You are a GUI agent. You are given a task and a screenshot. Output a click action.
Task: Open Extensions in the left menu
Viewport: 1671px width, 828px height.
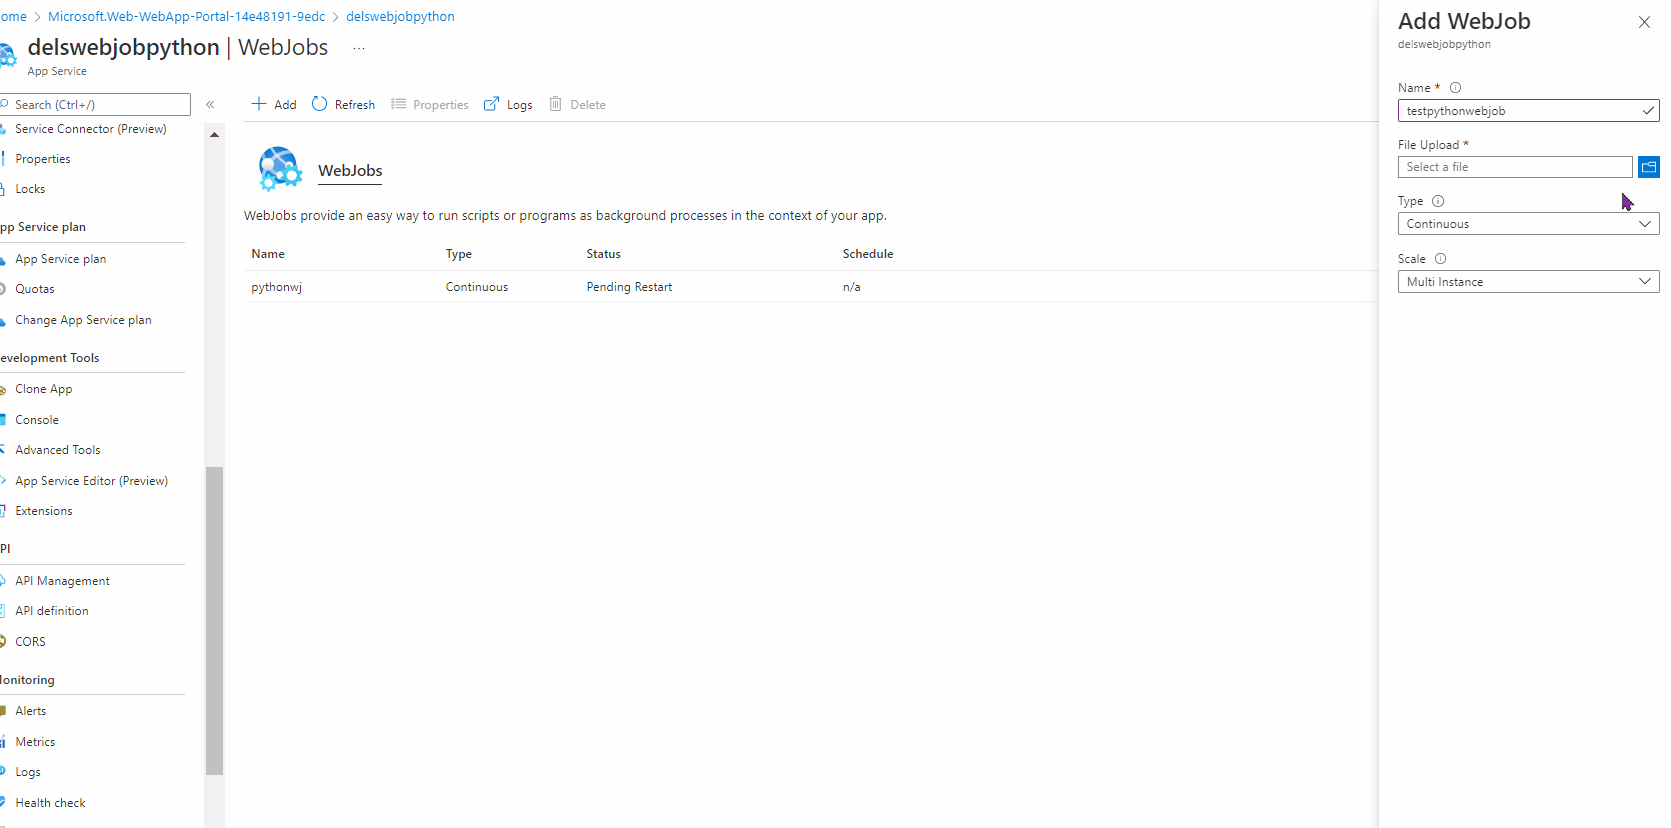pos(44,511)
